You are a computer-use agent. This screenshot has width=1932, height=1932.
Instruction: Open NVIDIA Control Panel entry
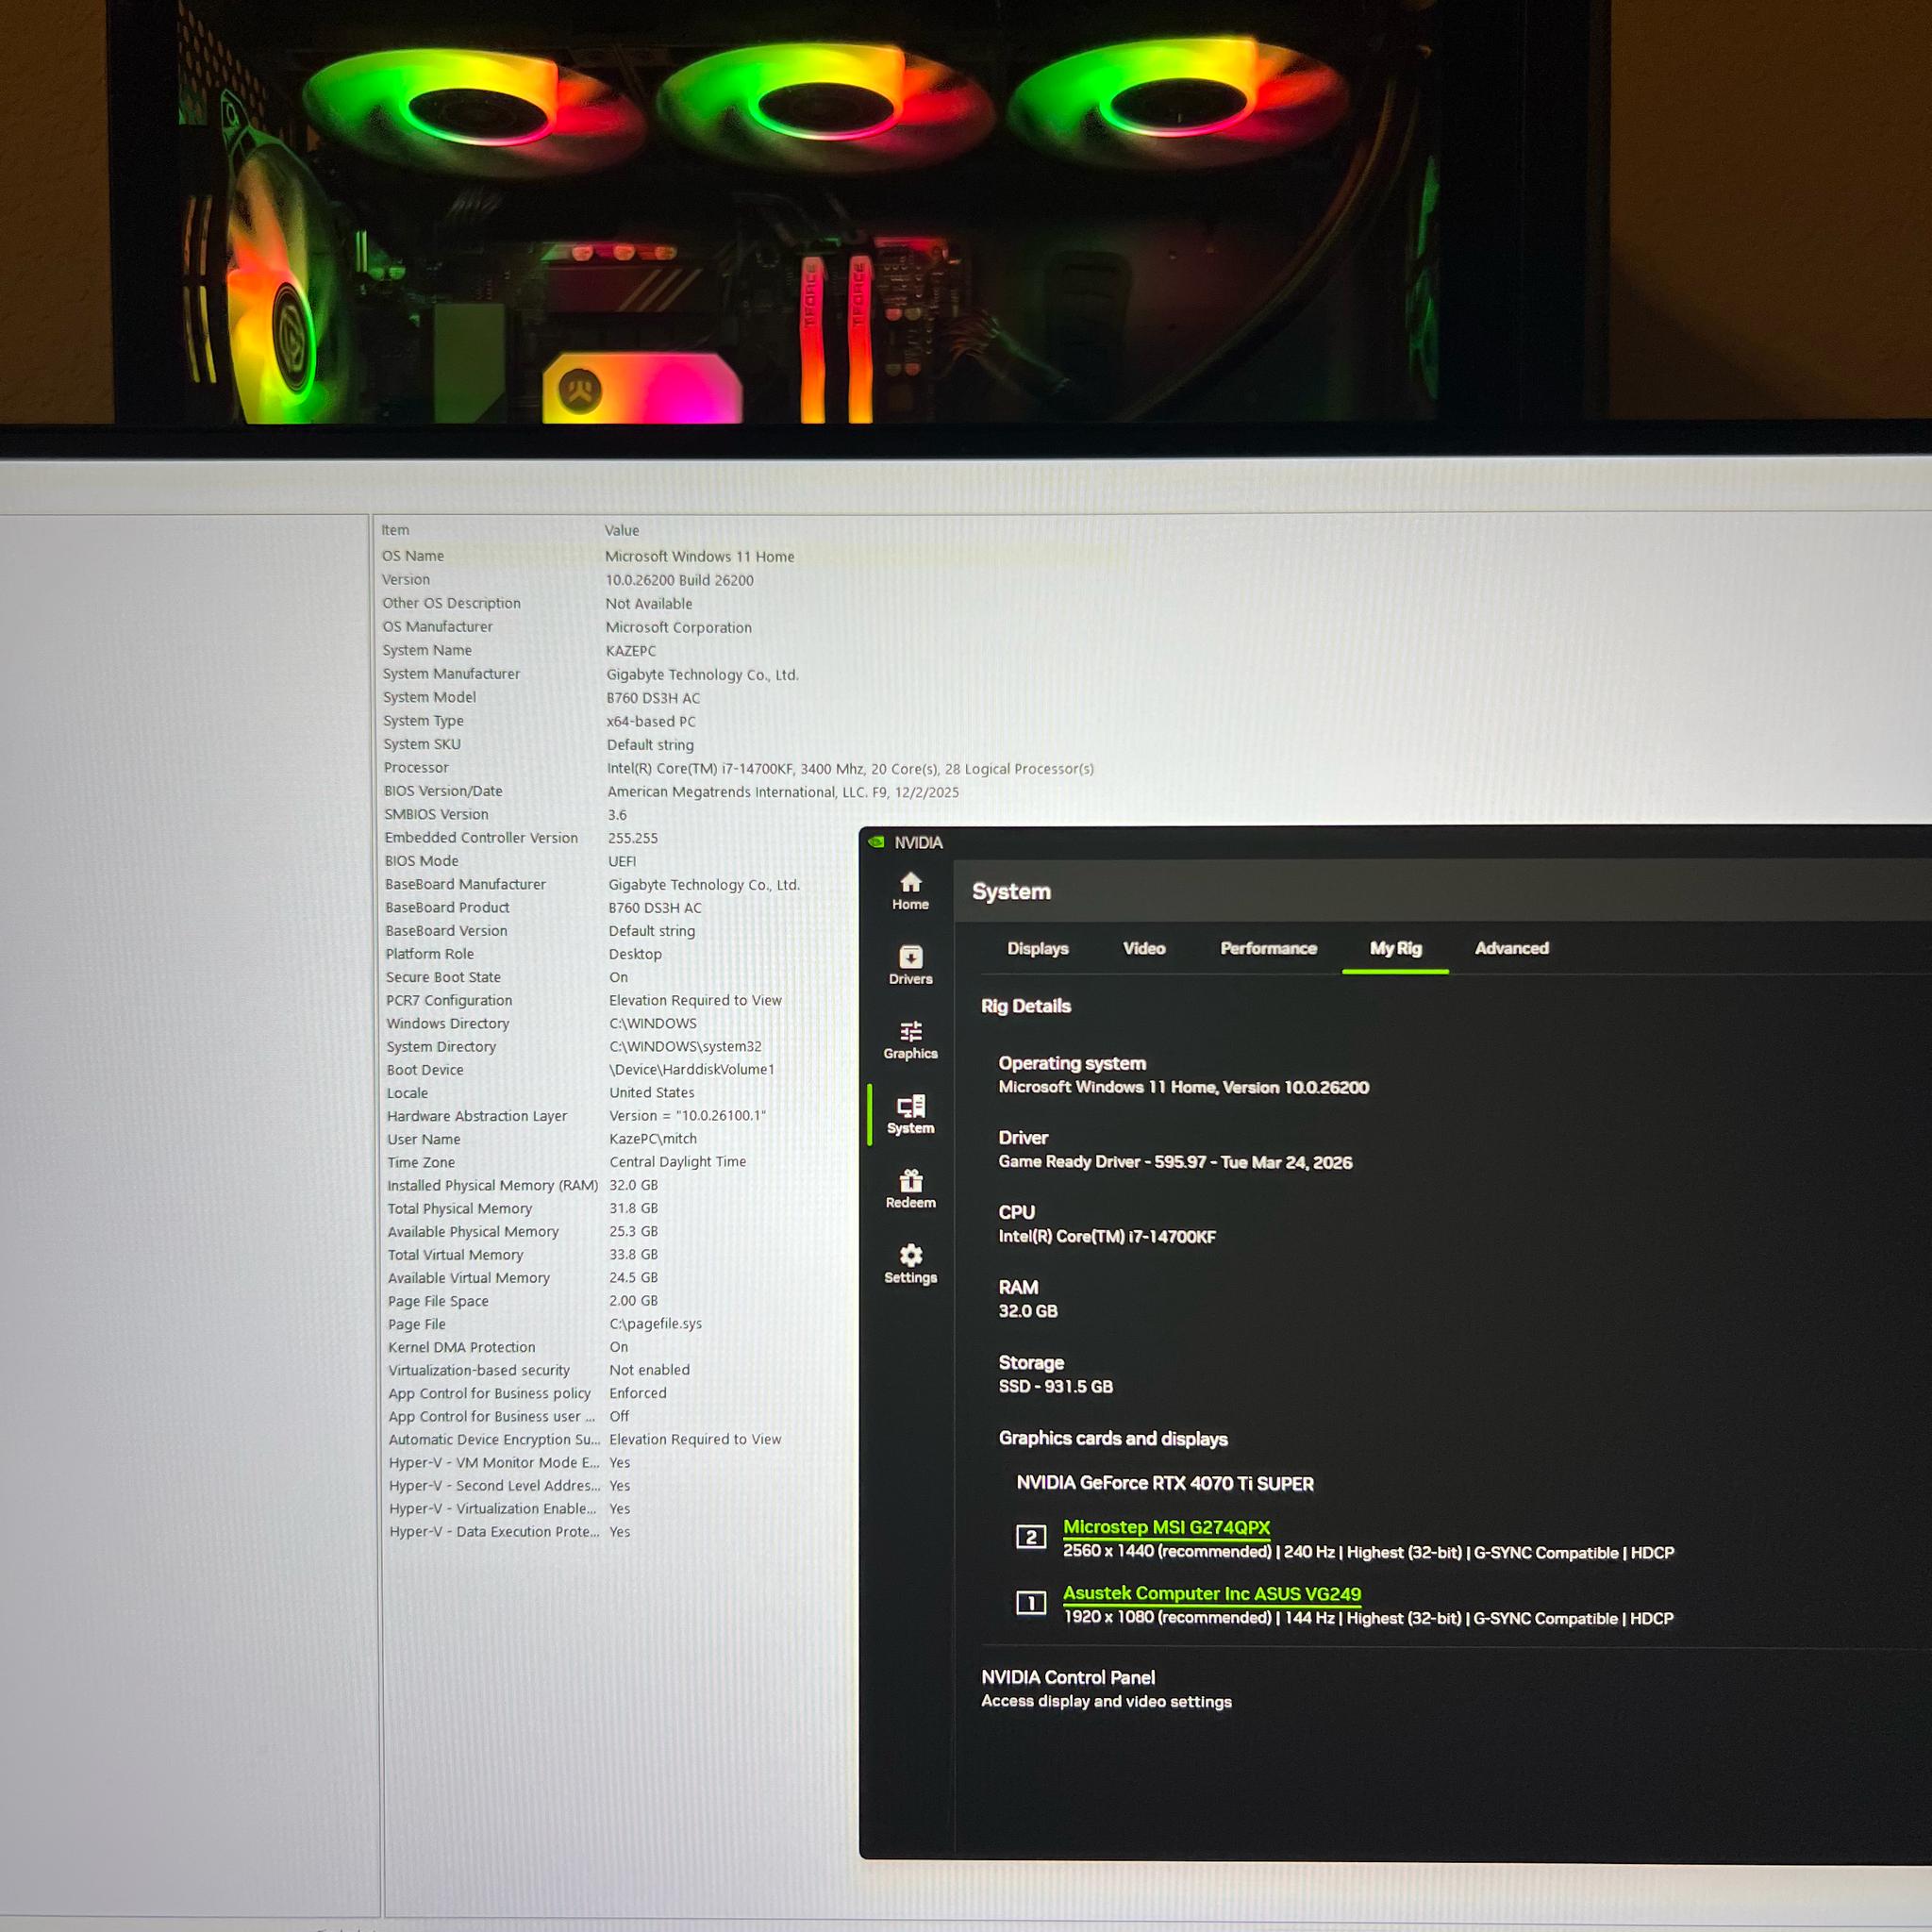click(x=1068, y=1677)
